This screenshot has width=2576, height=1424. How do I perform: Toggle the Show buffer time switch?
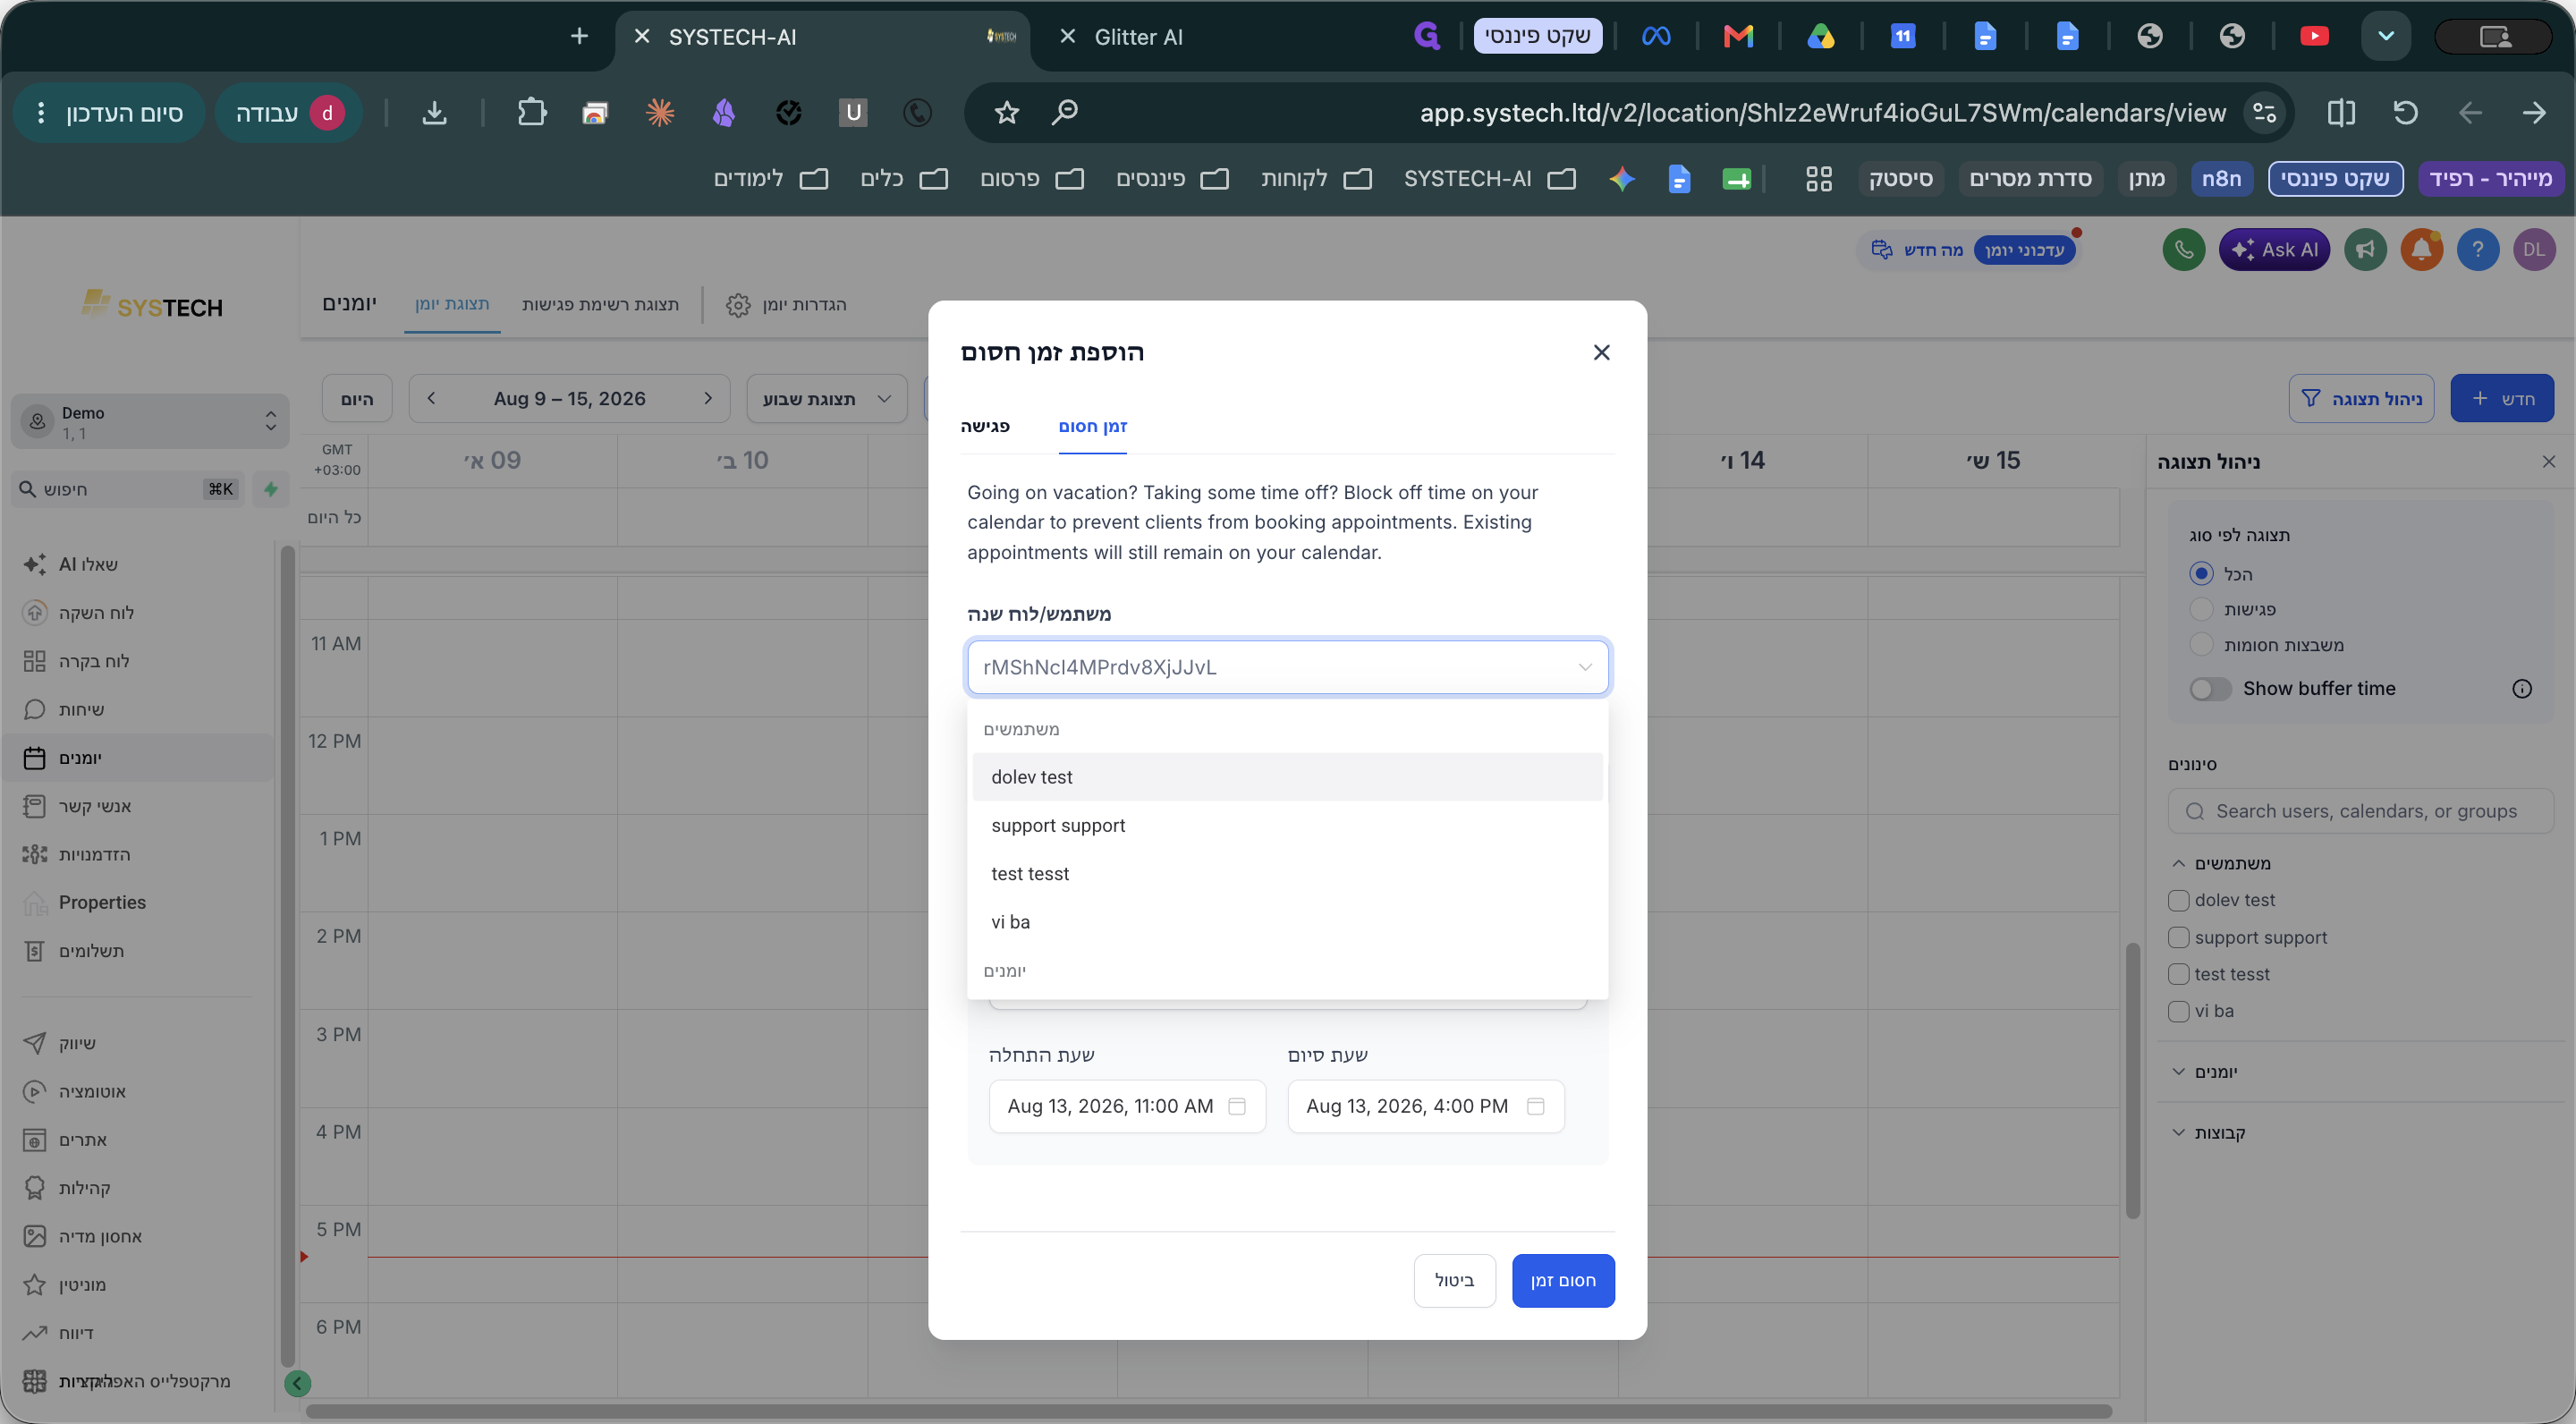tap(2210, 689)
